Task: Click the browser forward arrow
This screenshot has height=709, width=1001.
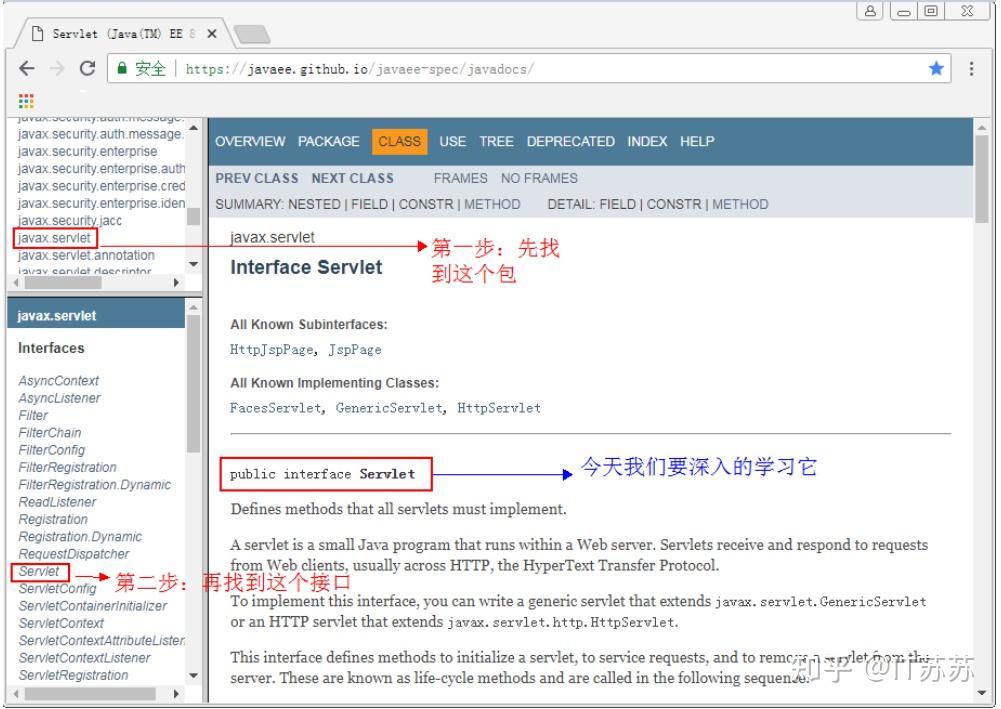Action: 57,68
